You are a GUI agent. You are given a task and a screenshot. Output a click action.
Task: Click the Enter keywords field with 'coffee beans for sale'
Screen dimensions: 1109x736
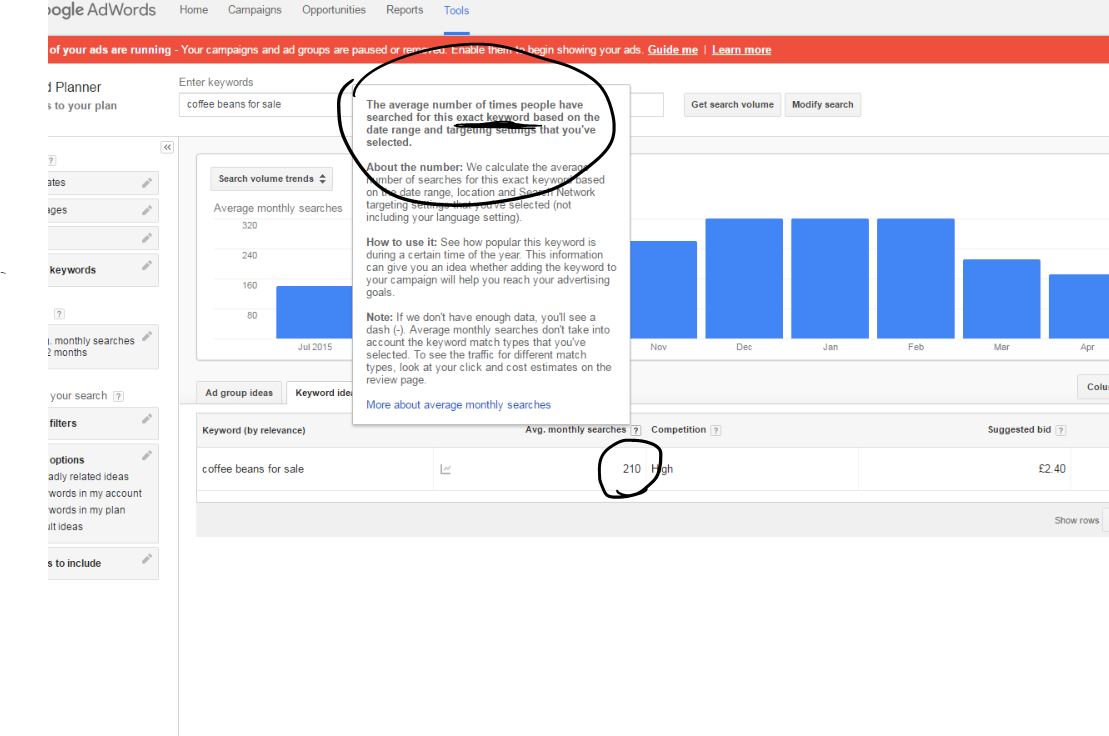click(265, 105)
